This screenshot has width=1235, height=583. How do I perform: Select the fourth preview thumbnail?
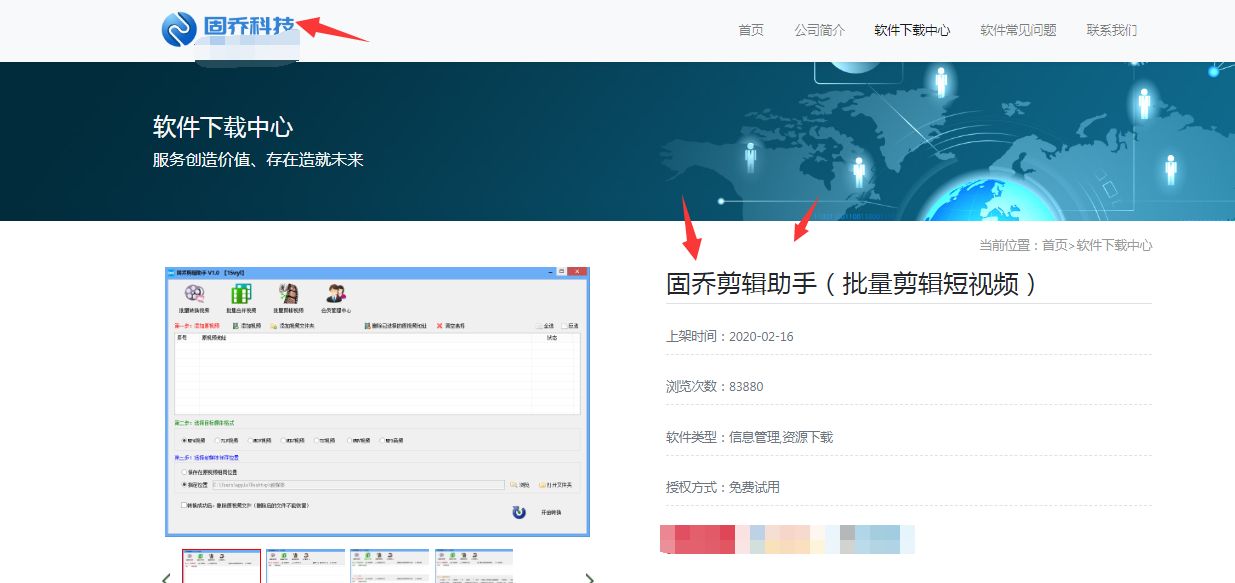point(474,565)
